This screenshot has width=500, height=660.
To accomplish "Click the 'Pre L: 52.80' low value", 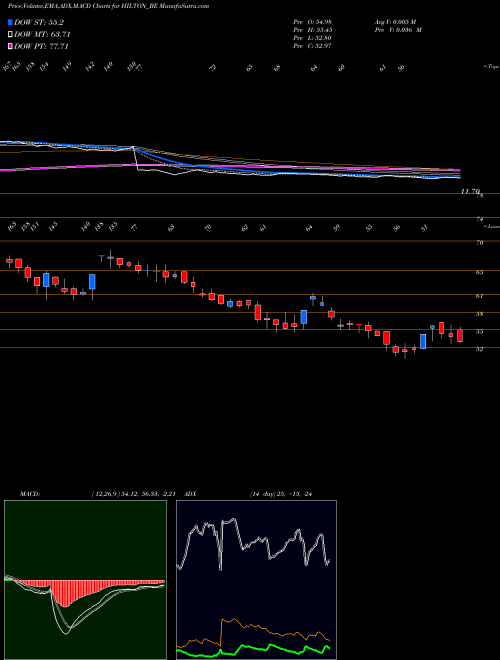I will pyautogui.click(x=313, y=38).
